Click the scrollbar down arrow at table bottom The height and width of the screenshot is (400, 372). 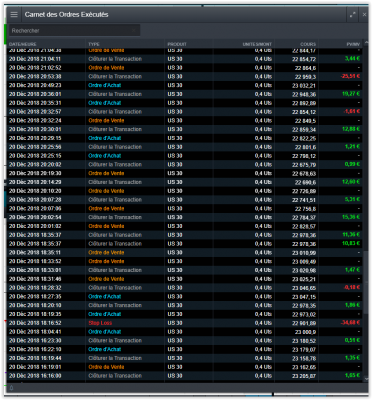pos(365,379)
